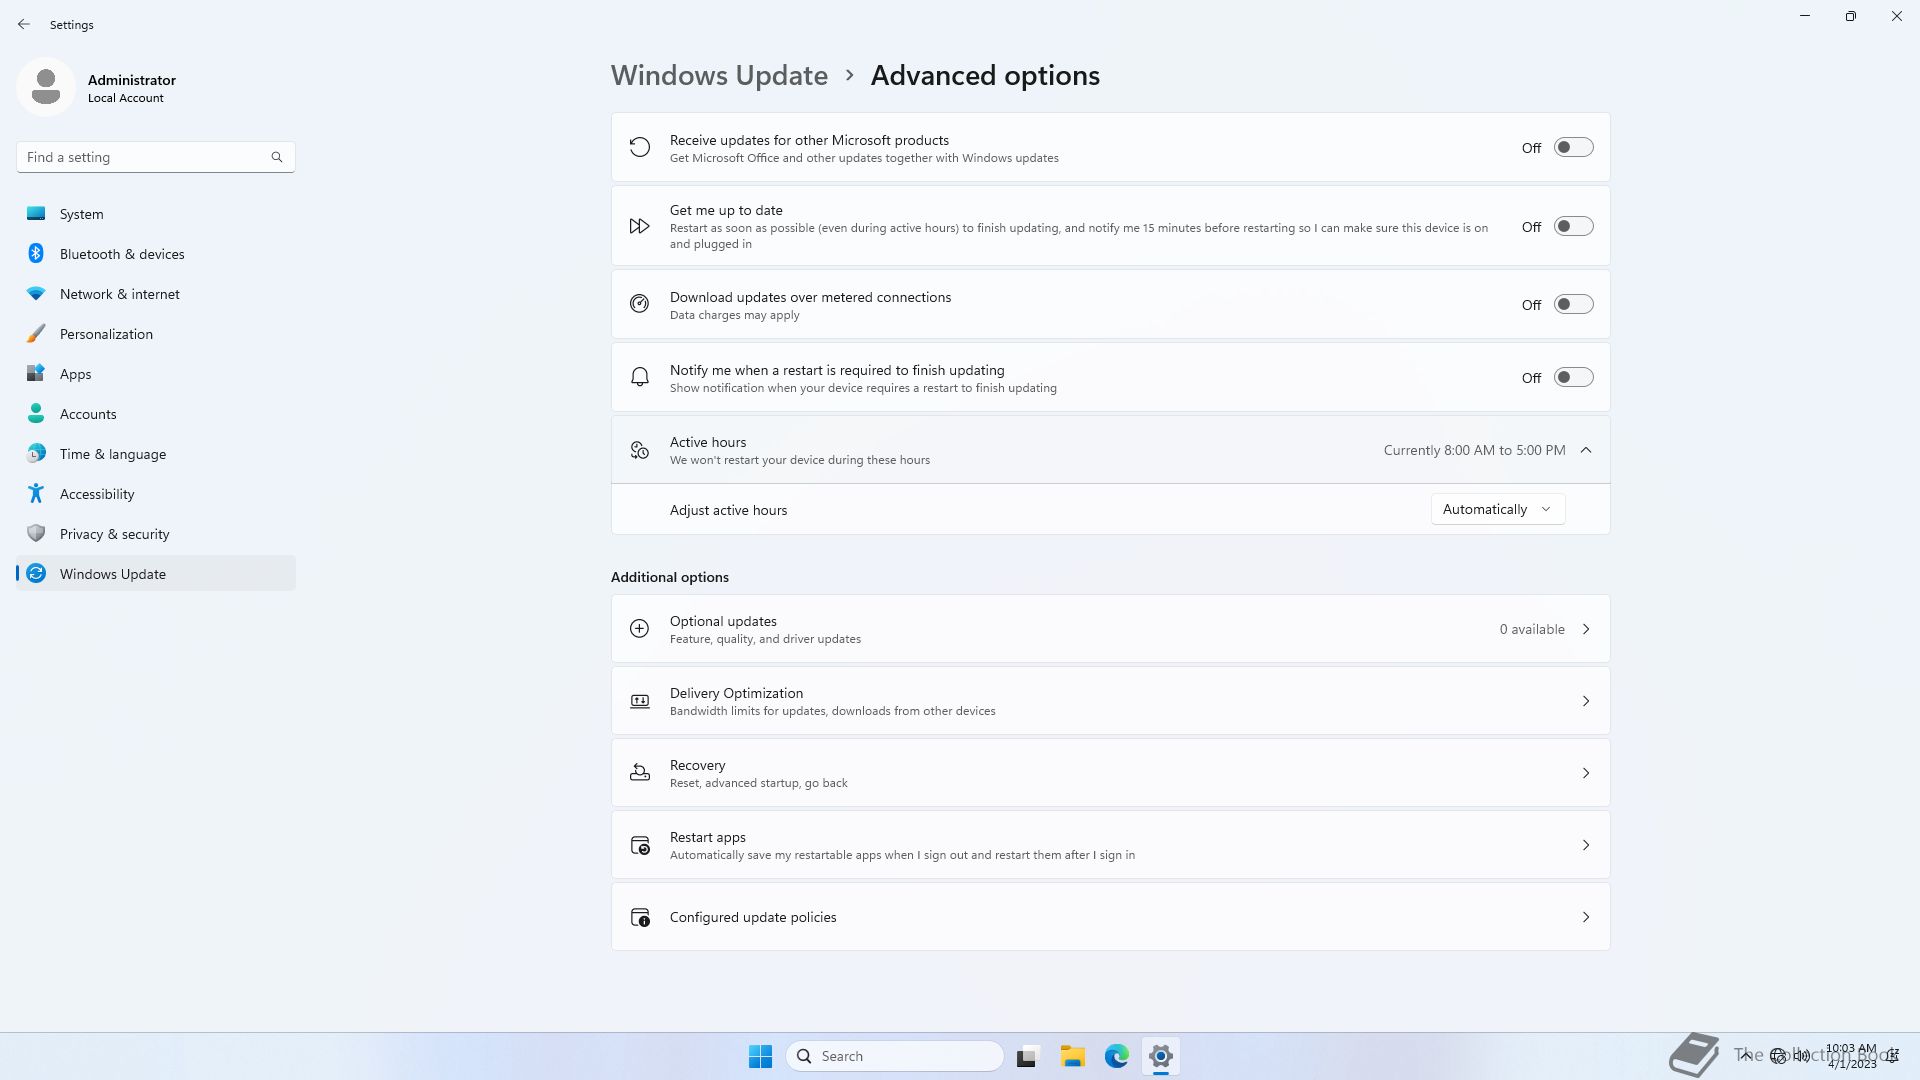Click the Delivery Optimization title text
This screenshot has width=1920, height=1080.
click(x=736, y=693)
